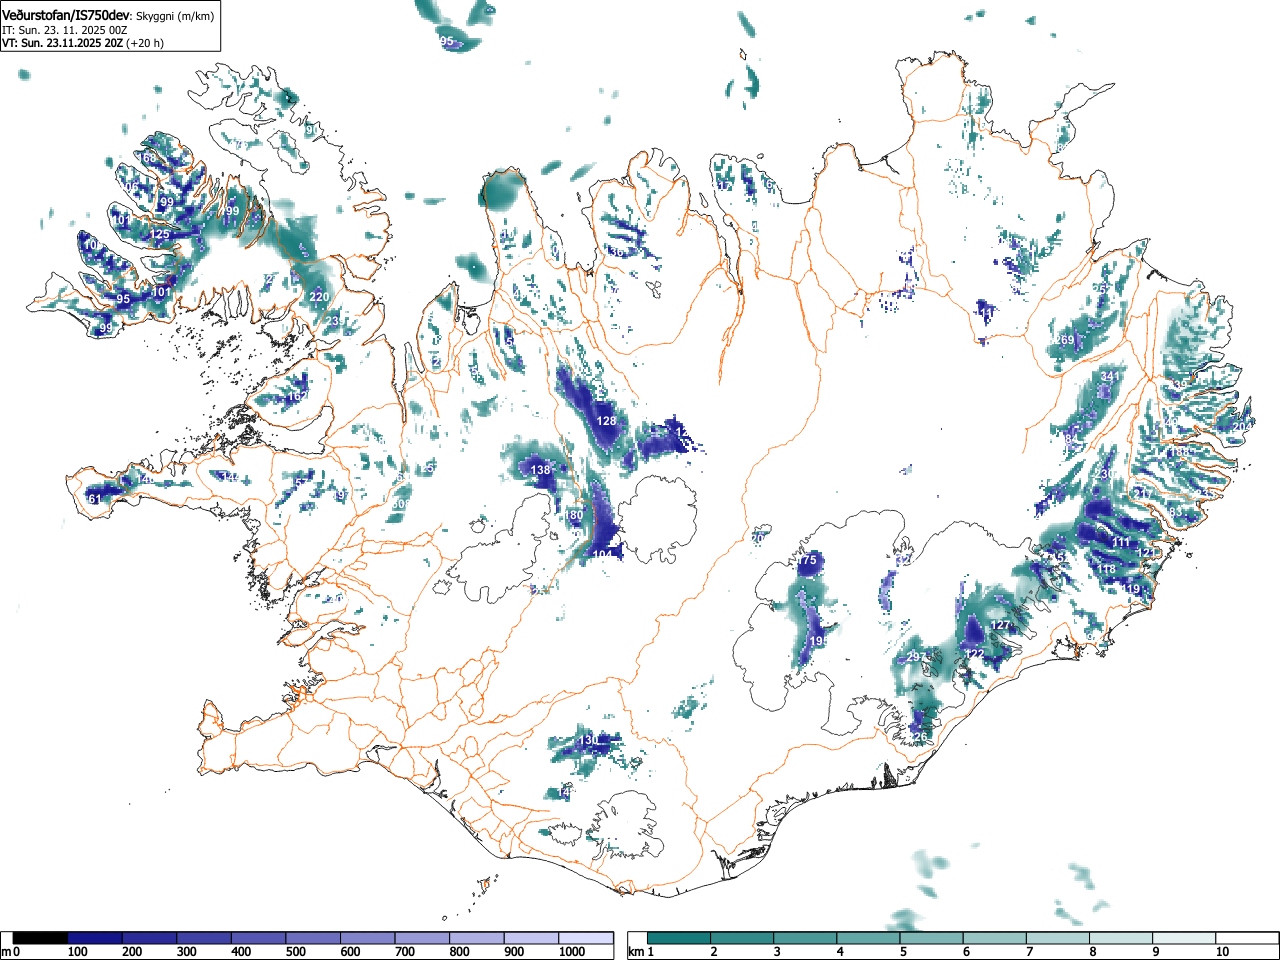Click the '138' visibility value on the map

[540, 470]
